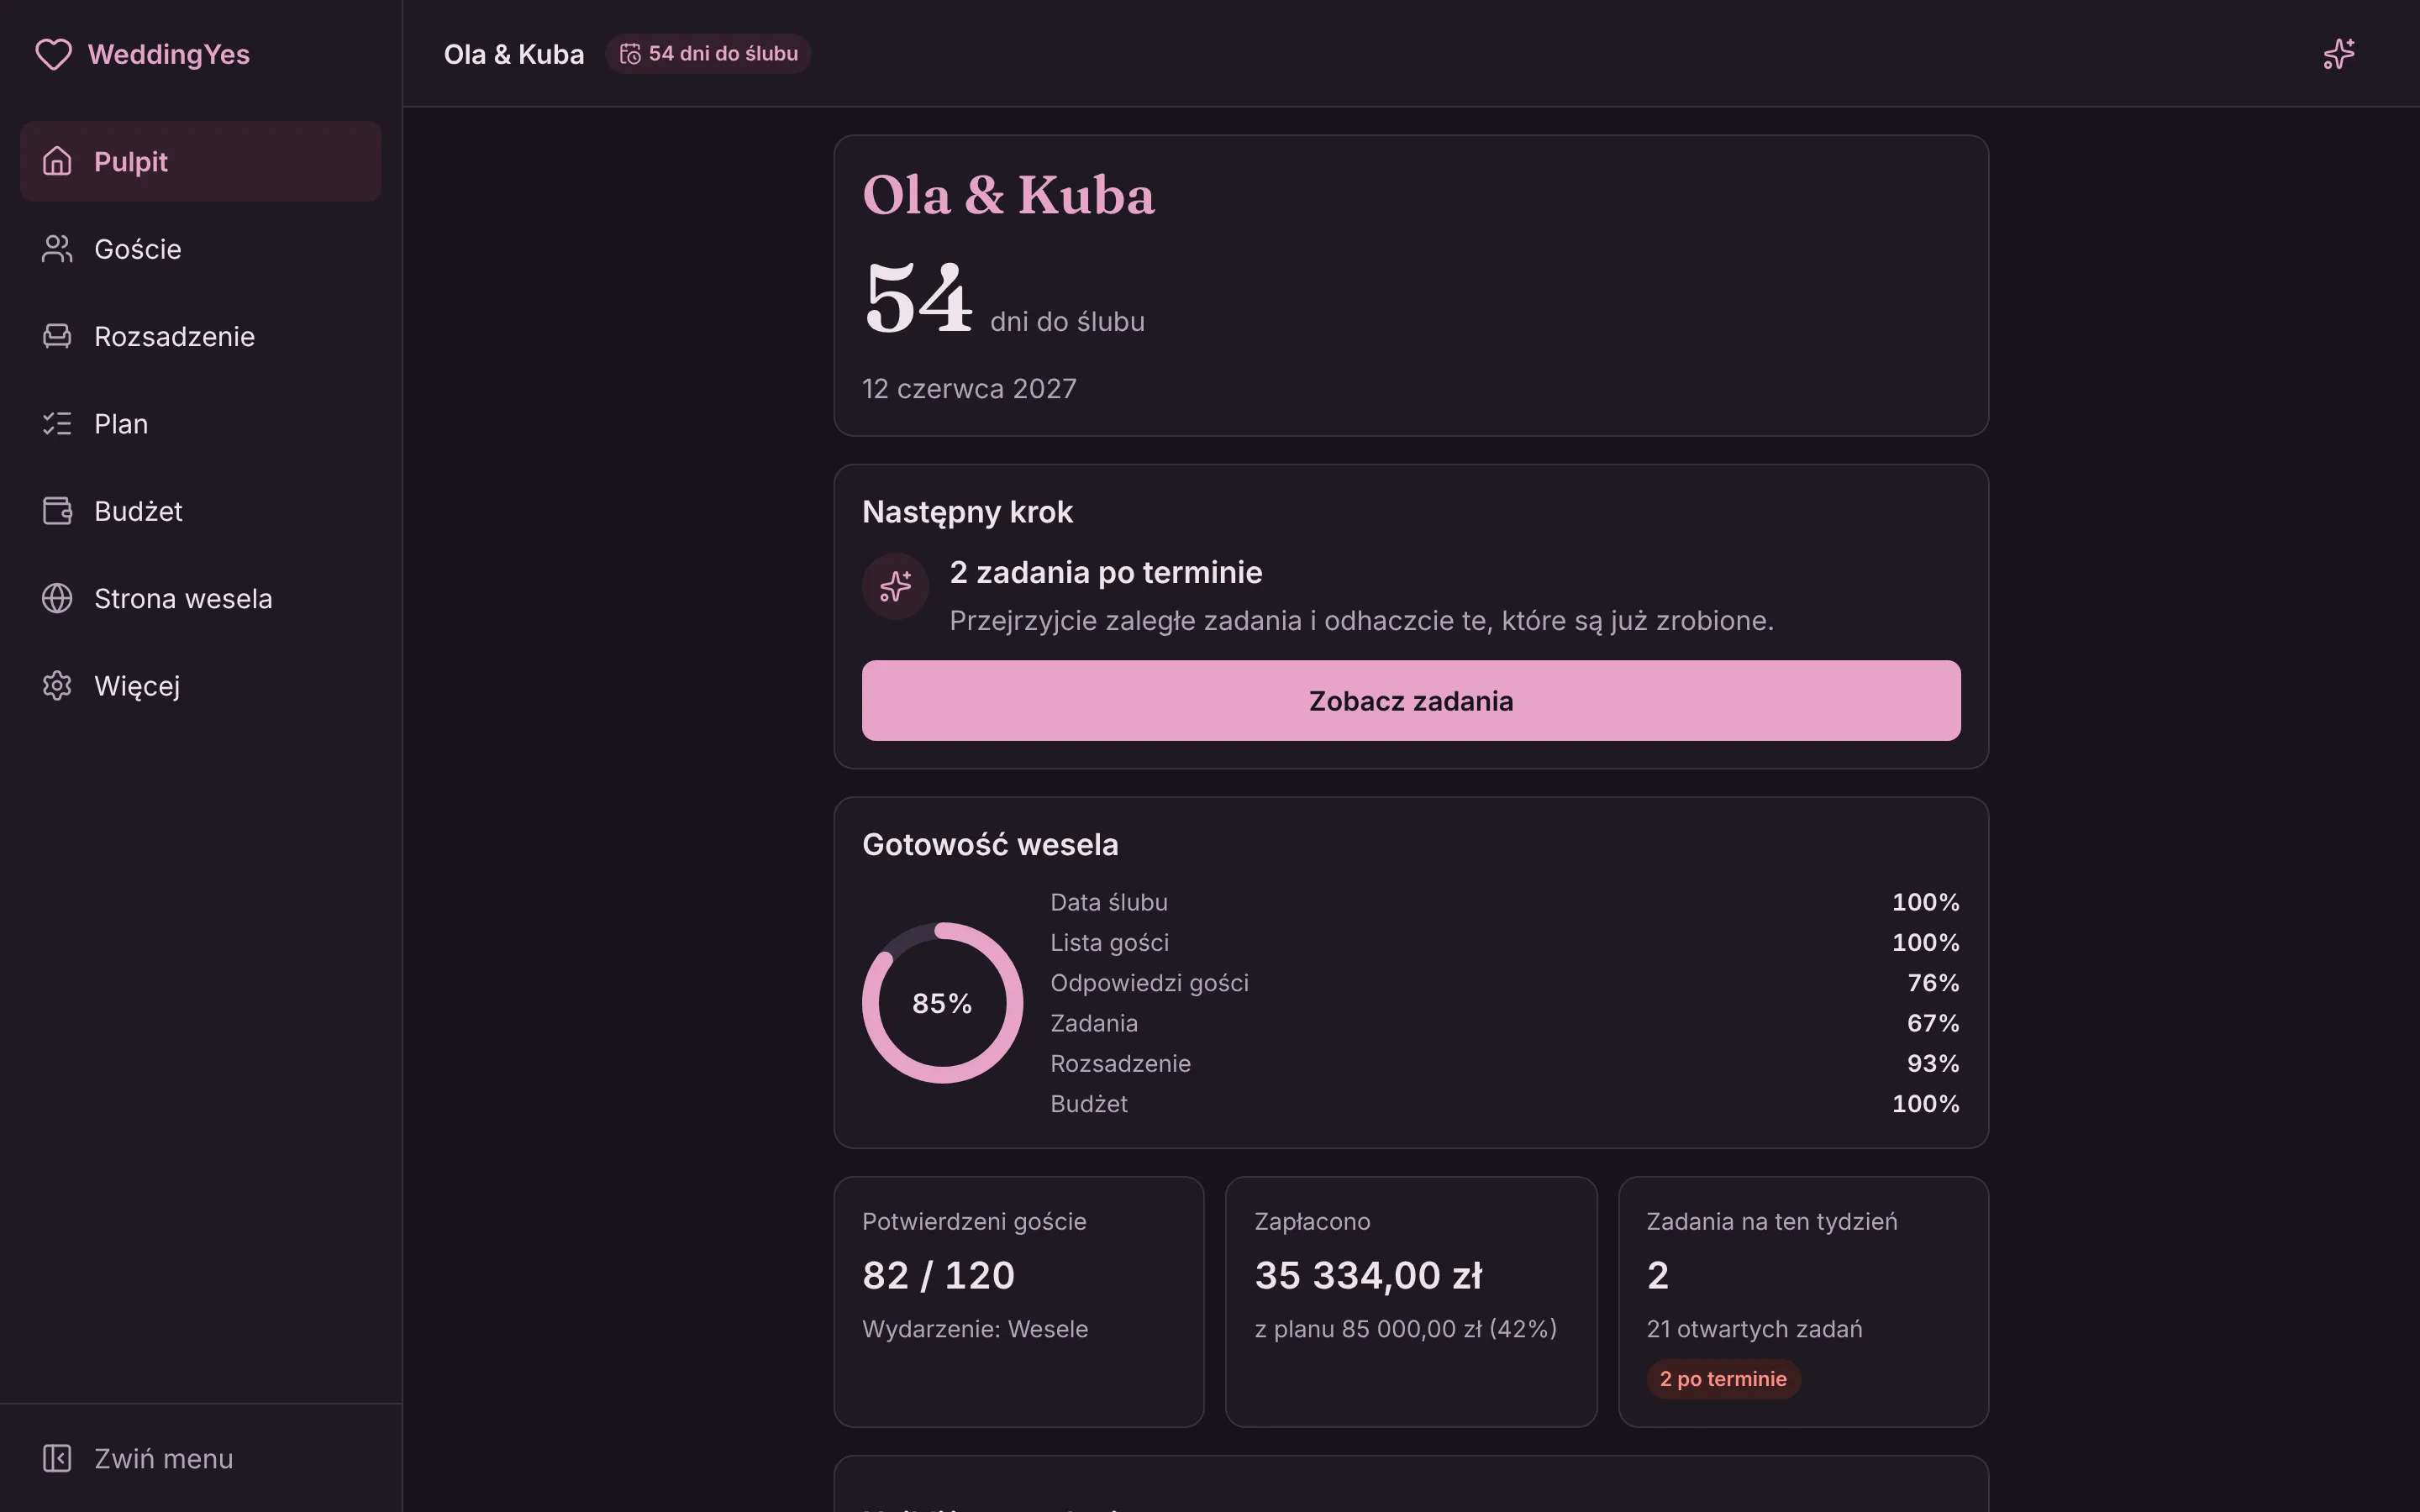Click the Rozsadzenie sofa icon
This screenshot has width=2420, height=1512.
(57, 336)
